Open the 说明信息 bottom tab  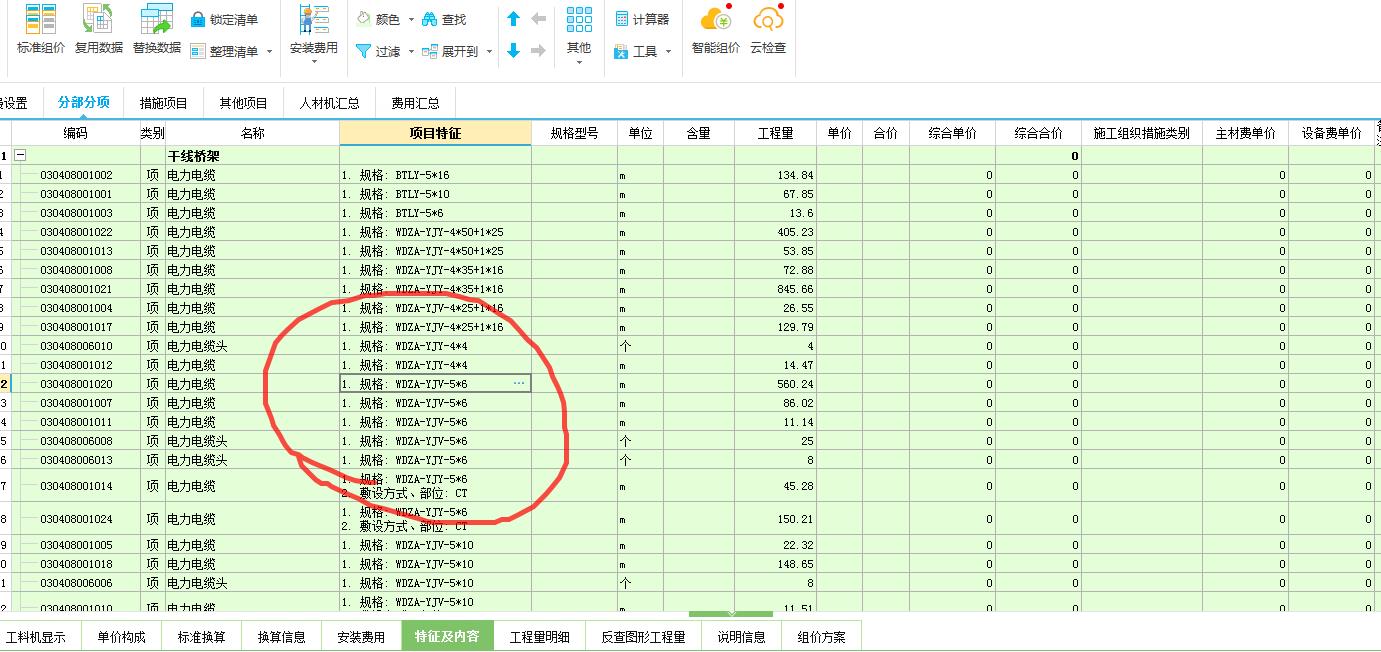pyautogui.click(x=741, y=637)
